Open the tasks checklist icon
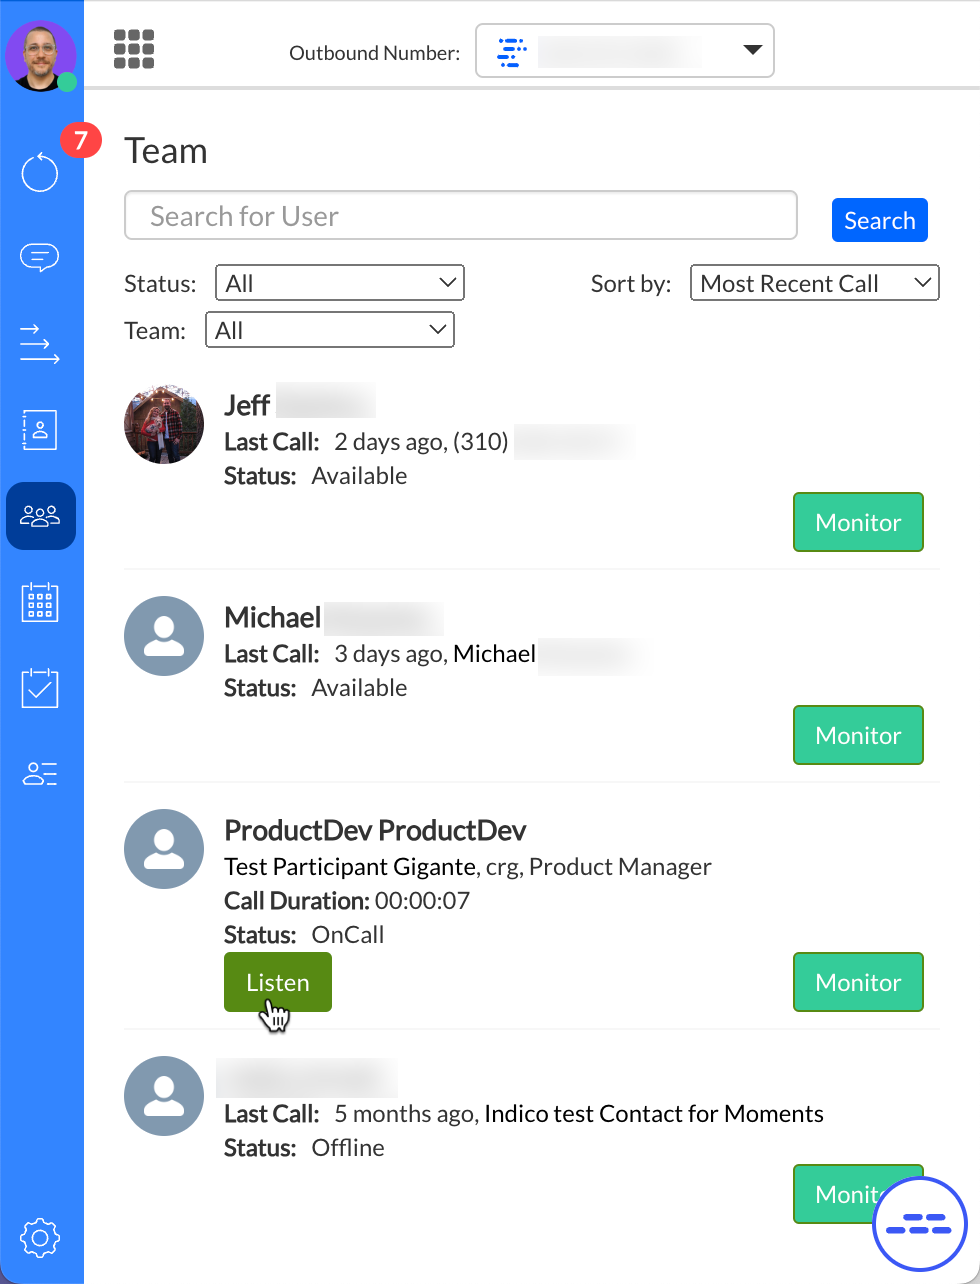The width and height of the screenshot is (980, 1284). pyautogui.click(x=40, y=689)
